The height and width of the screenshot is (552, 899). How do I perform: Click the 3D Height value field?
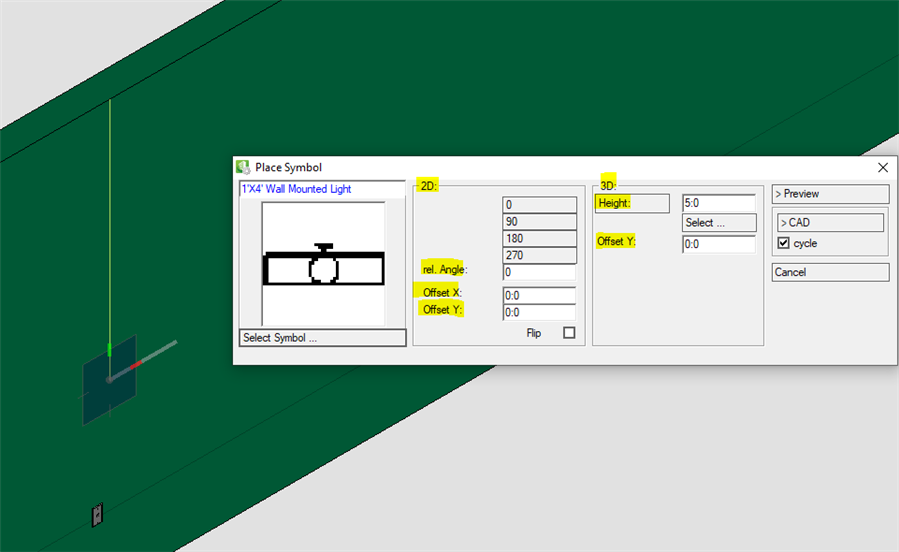[718, 204]
